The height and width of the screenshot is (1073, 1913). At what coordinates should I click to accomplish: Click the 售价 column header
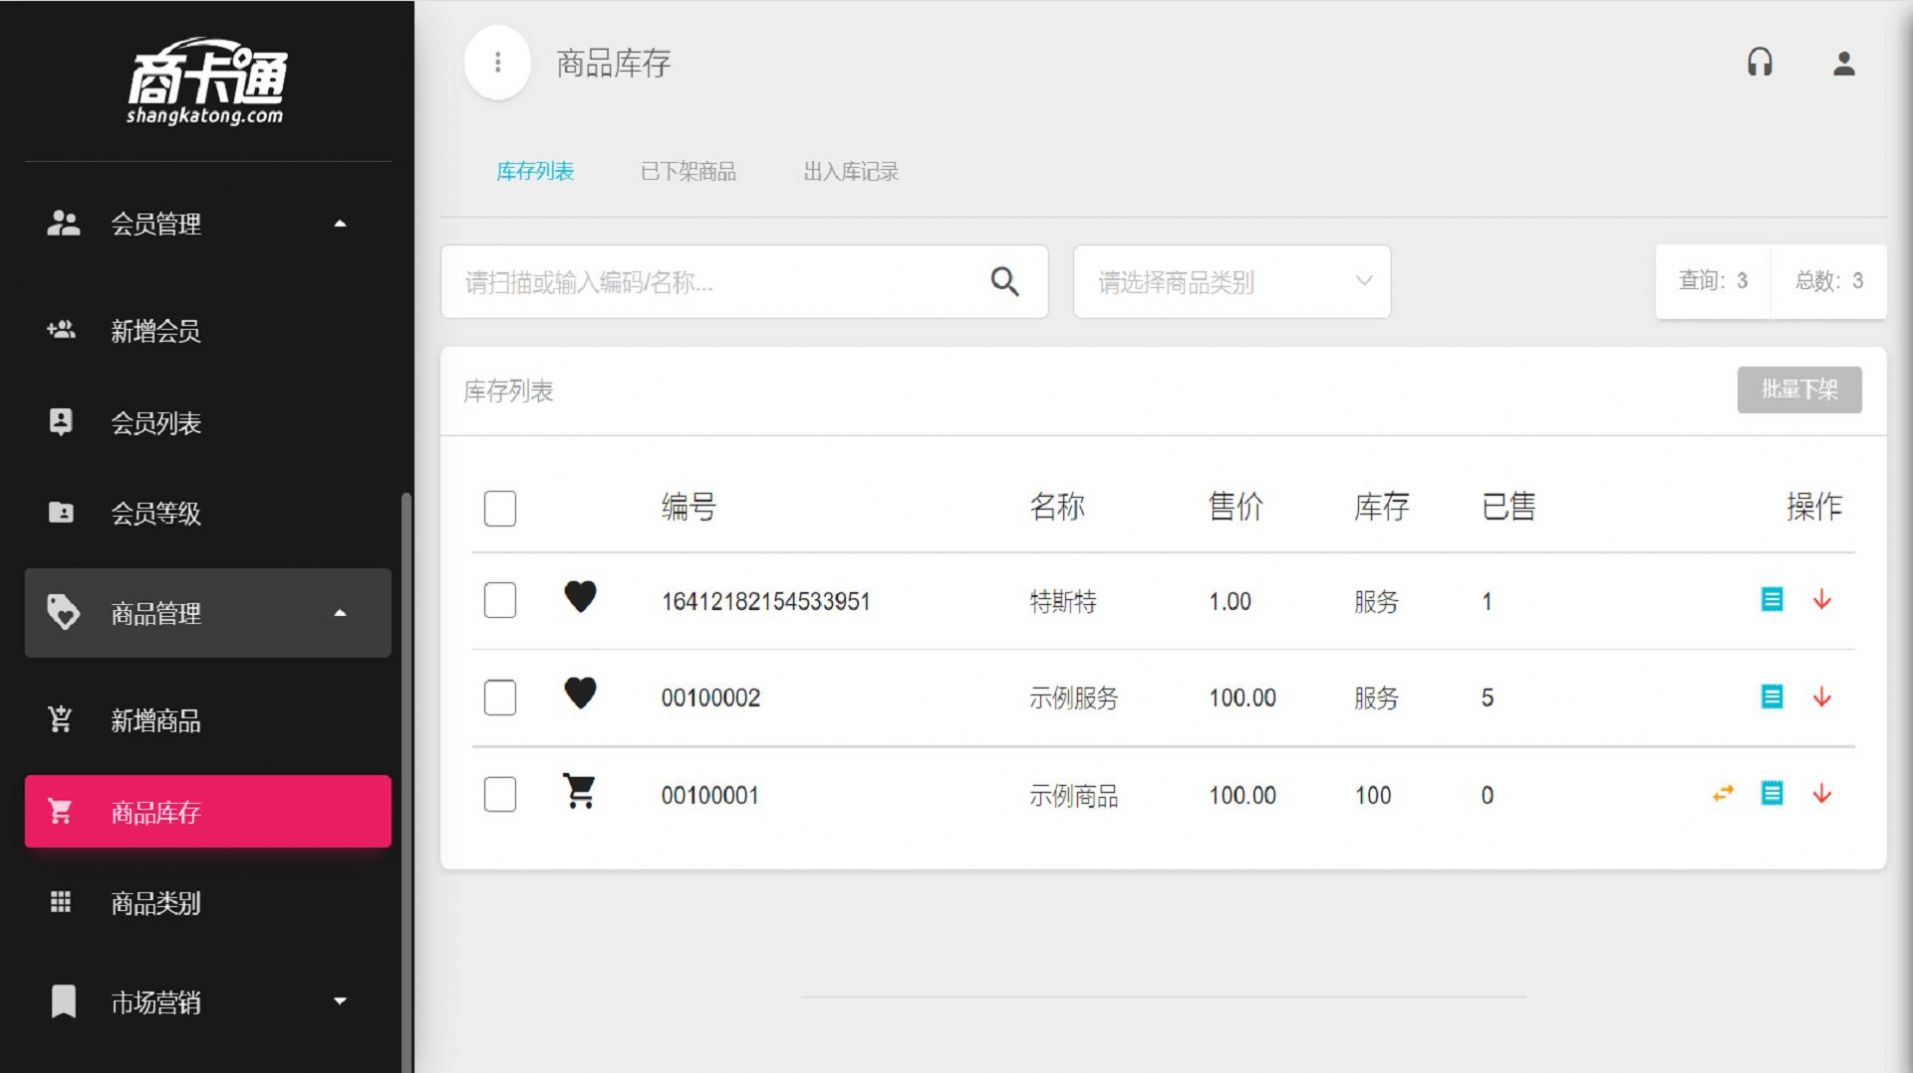[1236, 507]
